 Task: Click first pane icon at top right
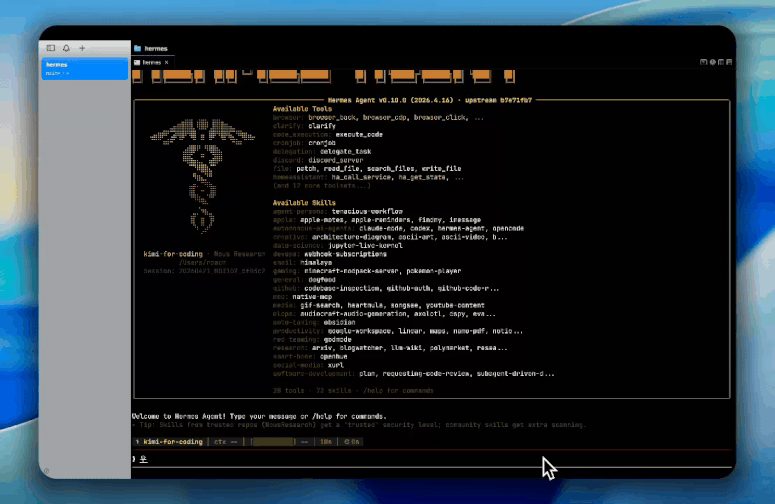[x=703, y=62]
